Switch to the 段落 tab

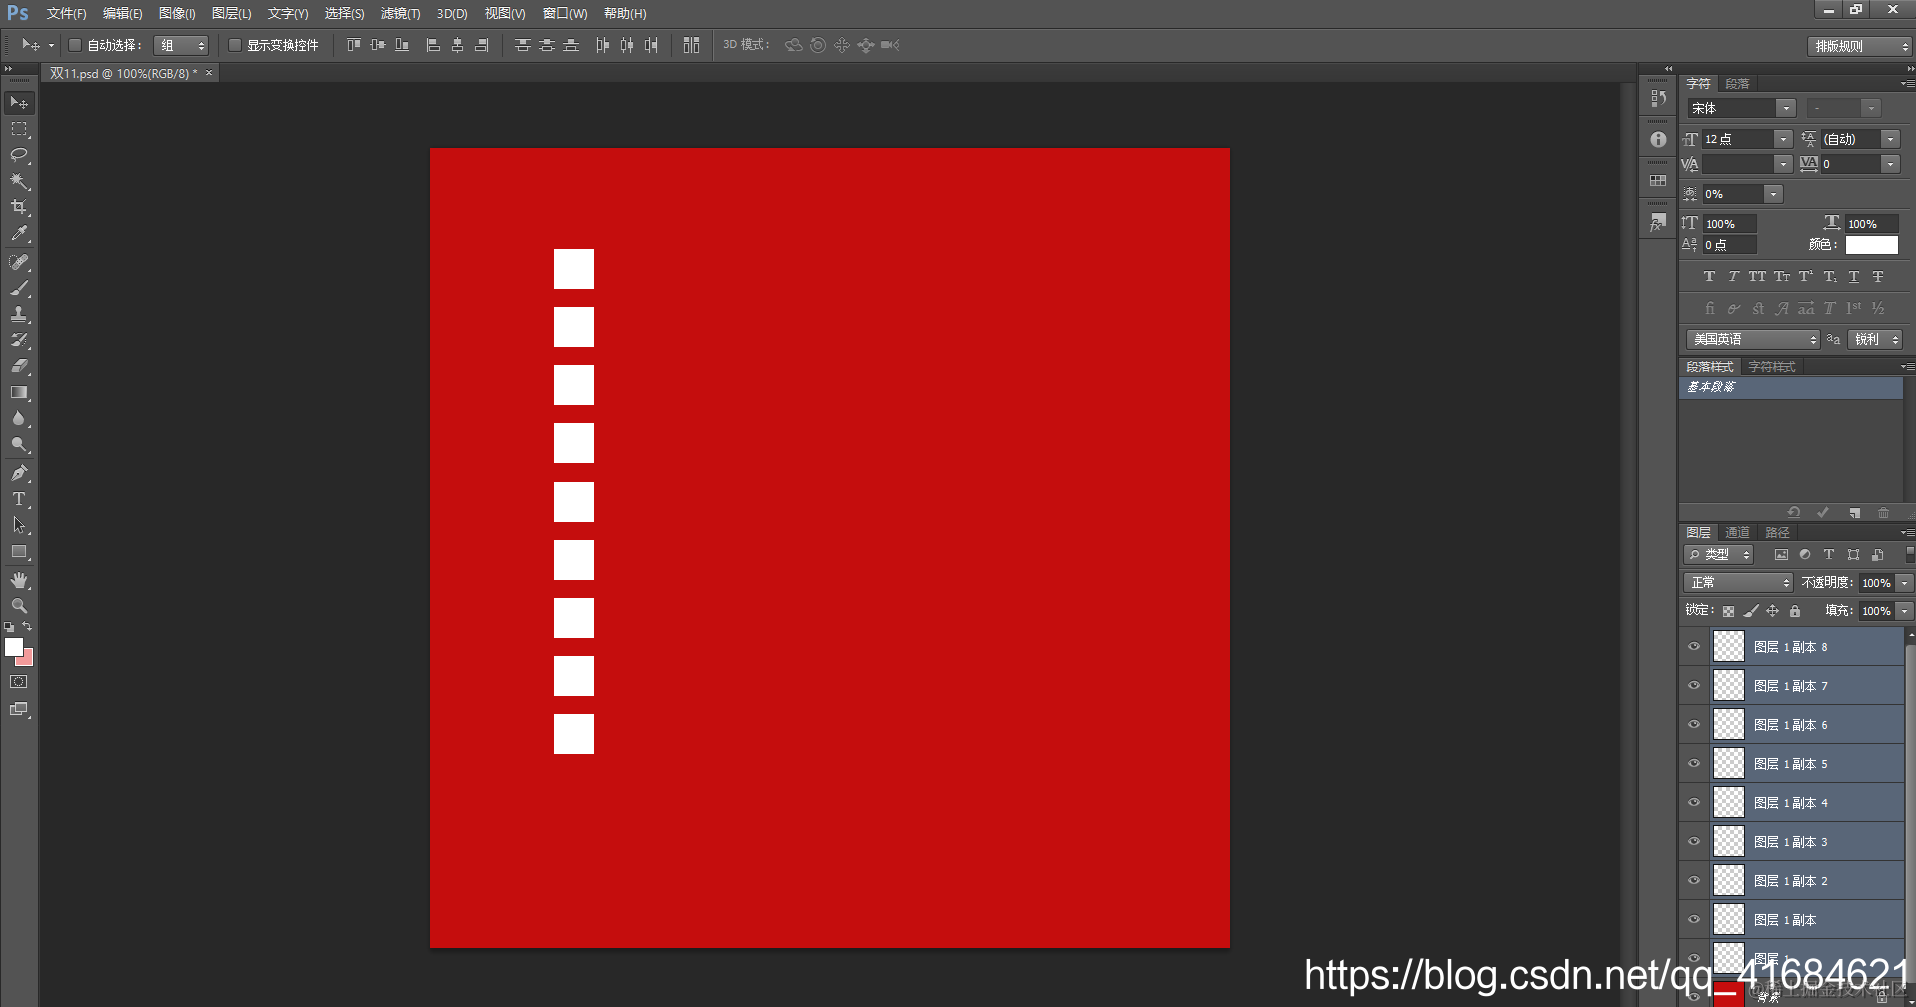(1737, 84)
